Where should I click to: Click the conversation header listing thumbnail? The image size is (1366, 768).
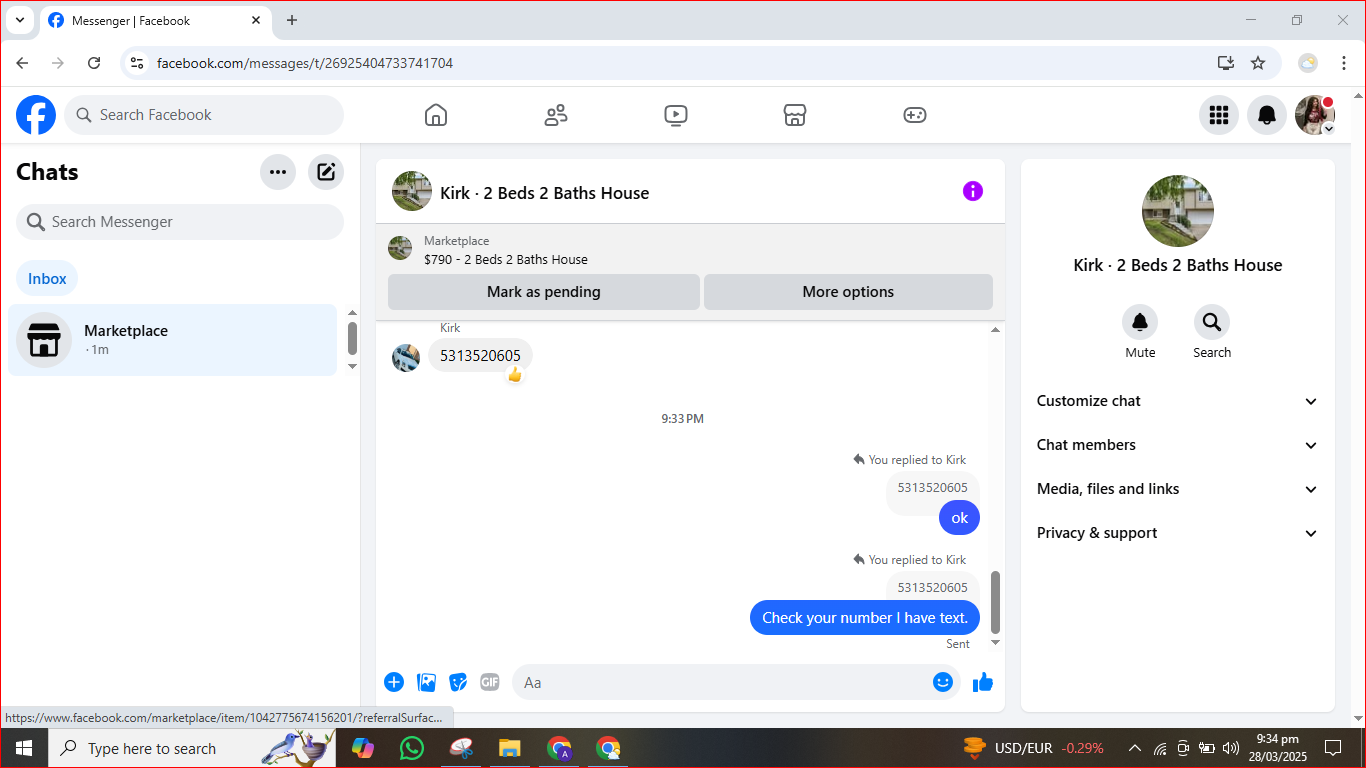coord(412,191)
